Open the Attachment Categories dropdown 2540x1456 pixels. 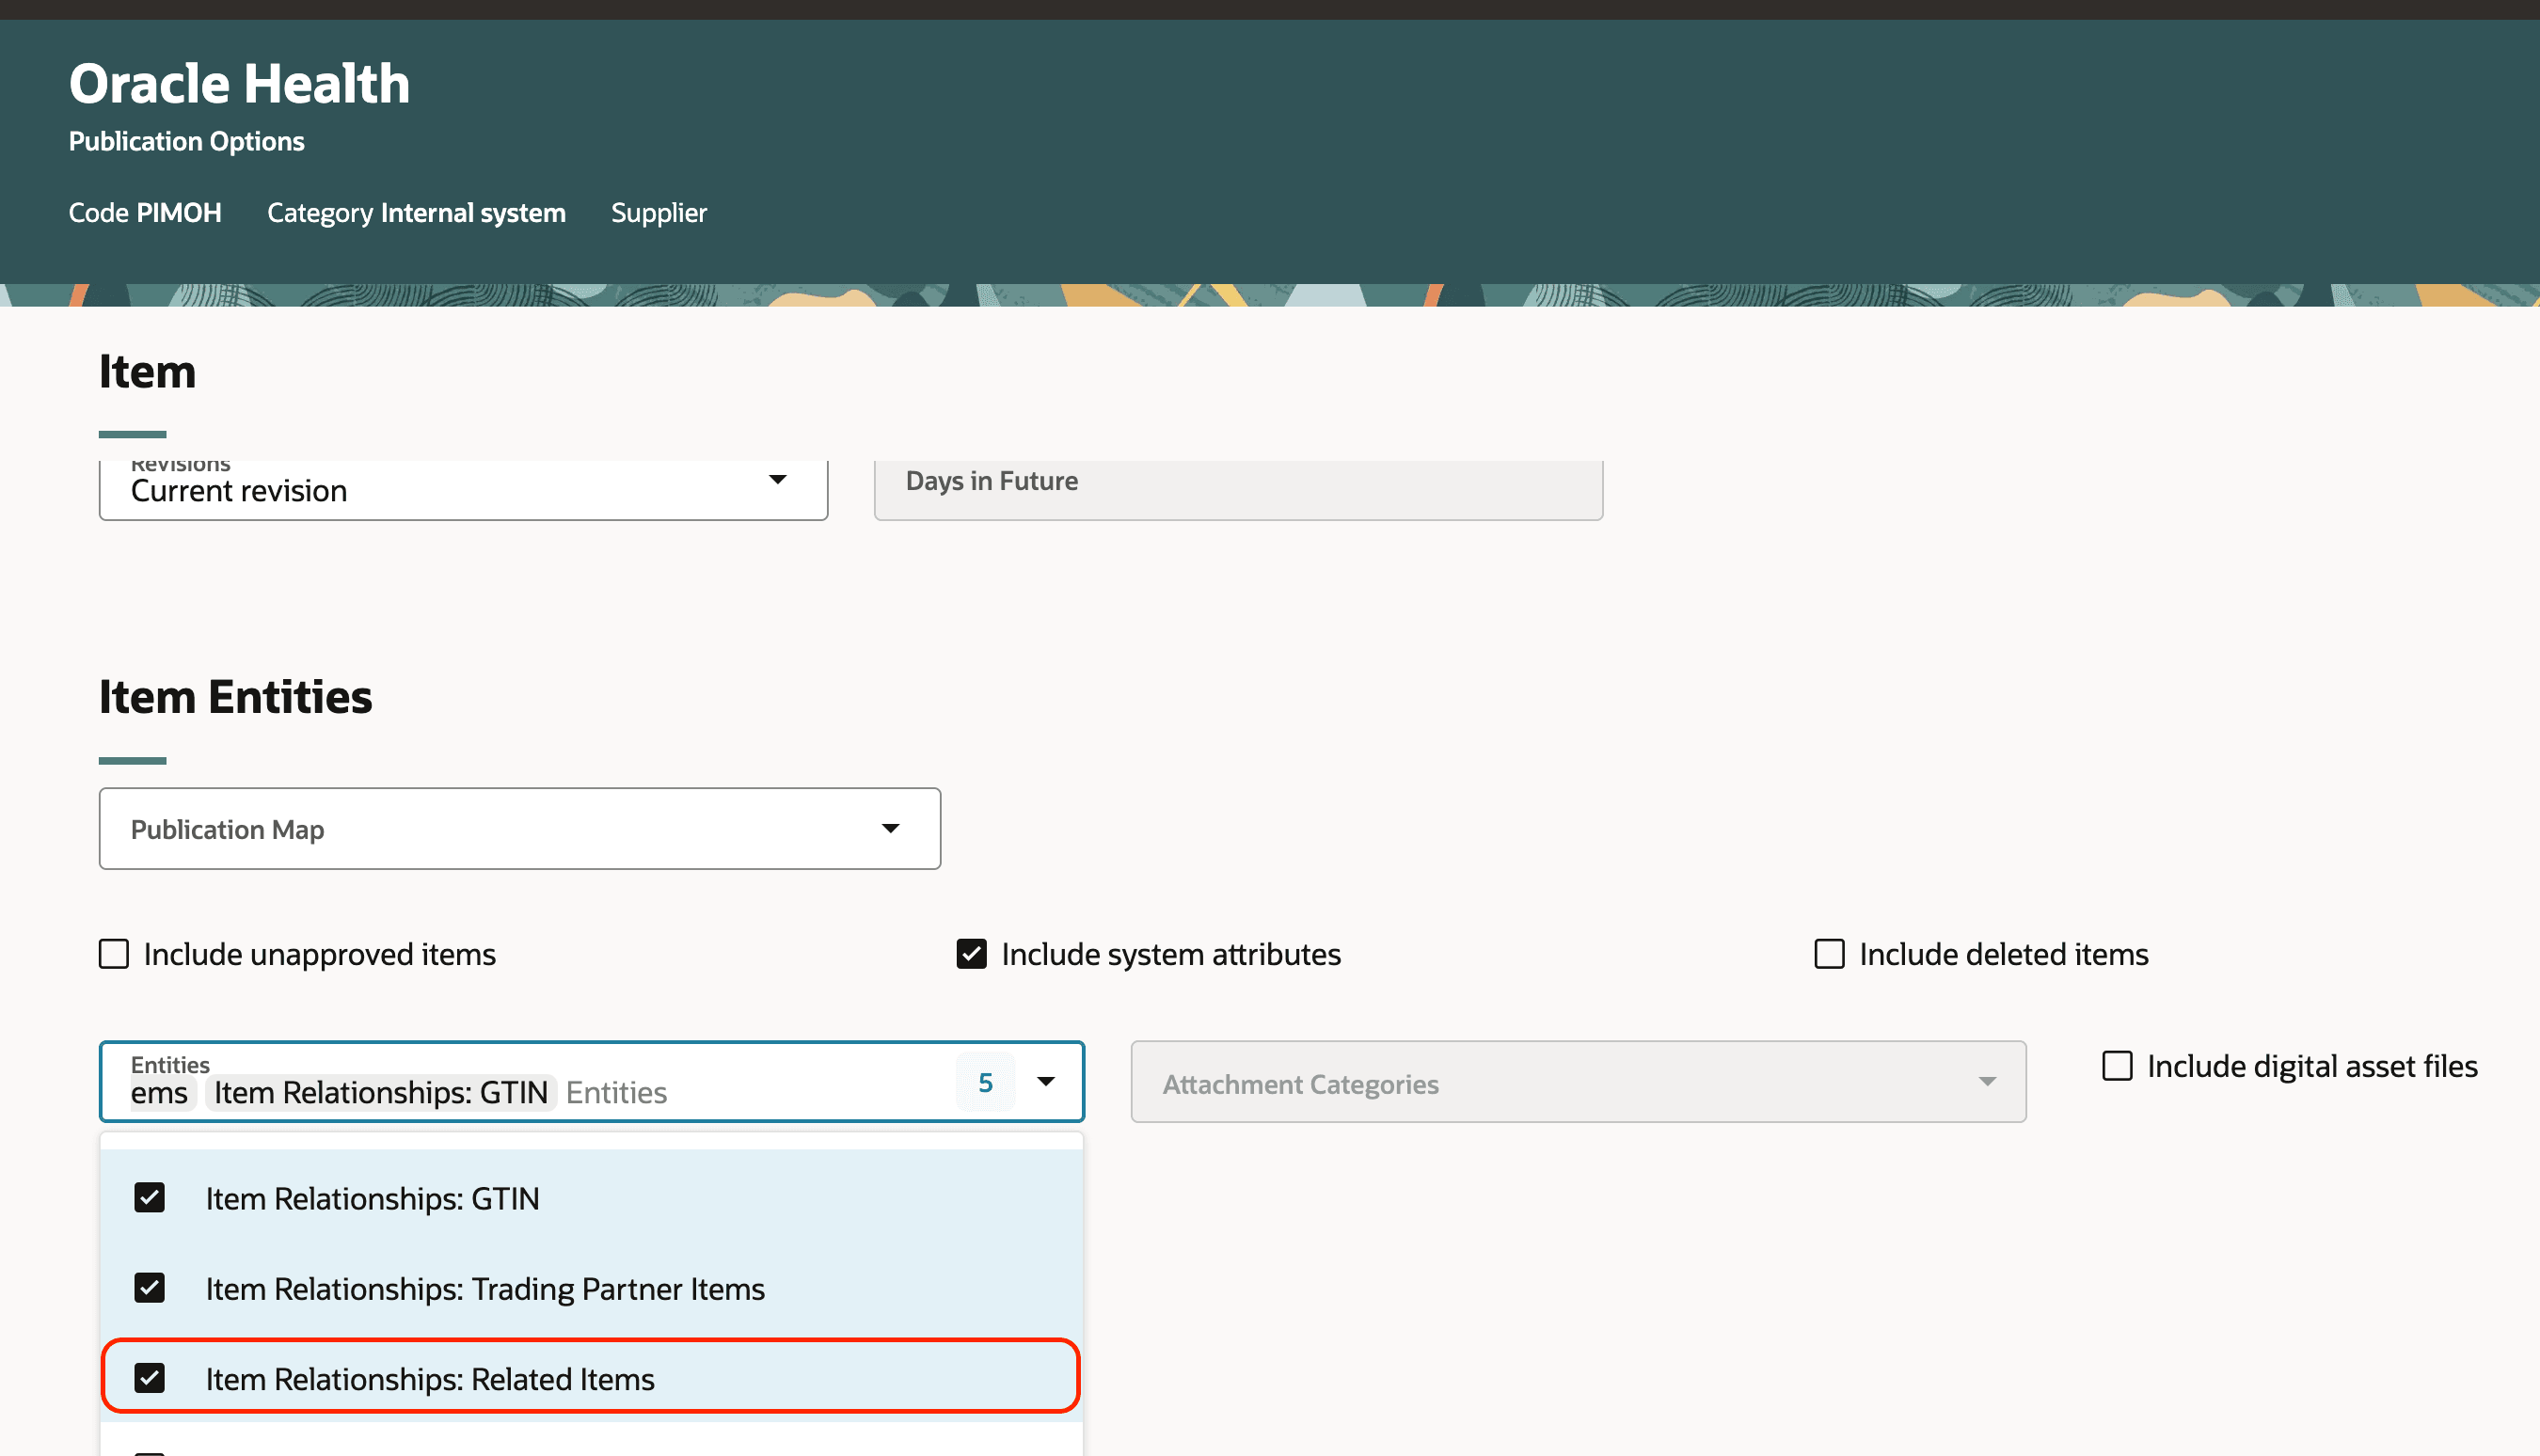coord(1987,1081)
